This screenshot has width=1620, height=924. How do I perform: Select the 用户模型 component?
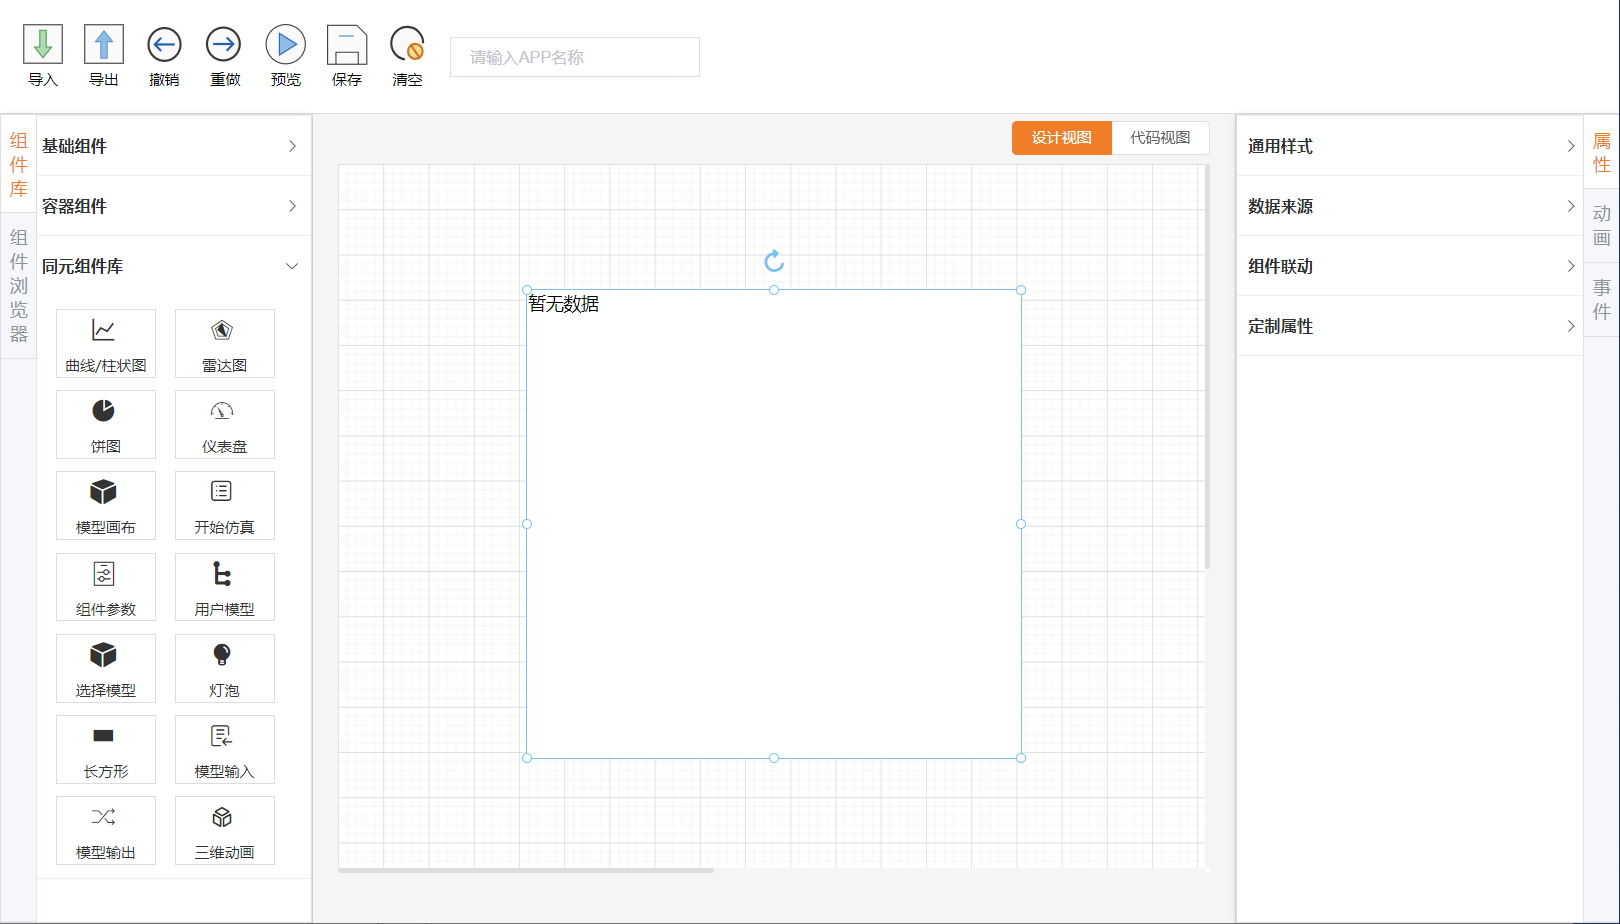pyautogui.click(x=224, y=587)
